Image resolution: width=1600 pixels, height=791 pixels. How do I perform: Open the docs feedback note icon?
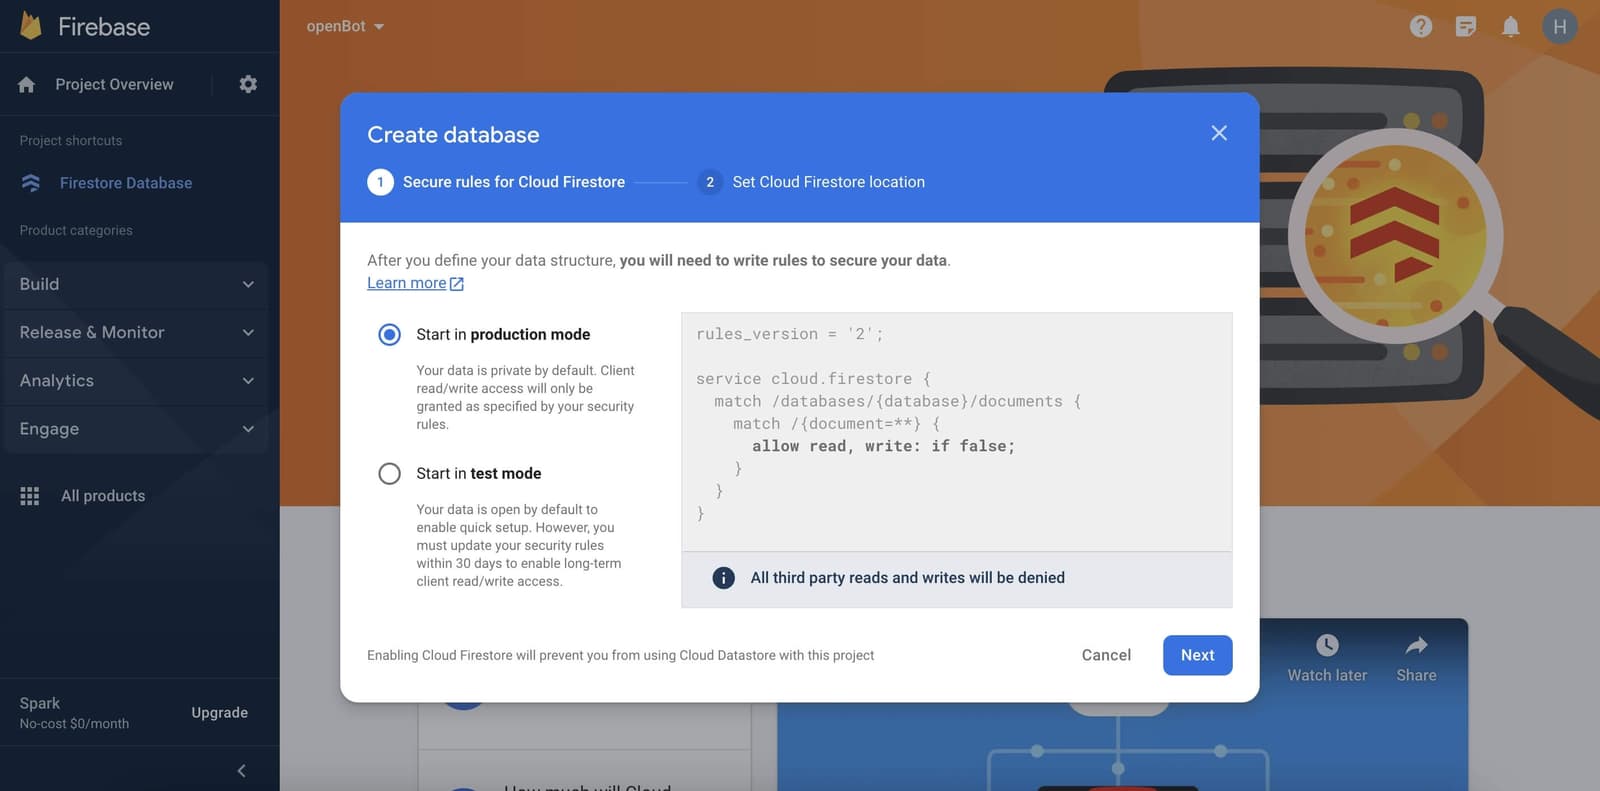tap(1466, 27)
